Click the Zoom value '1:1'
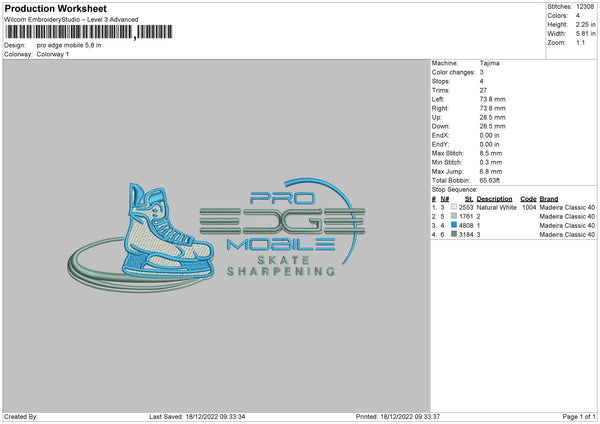600x424 pixels. [580, 42]
